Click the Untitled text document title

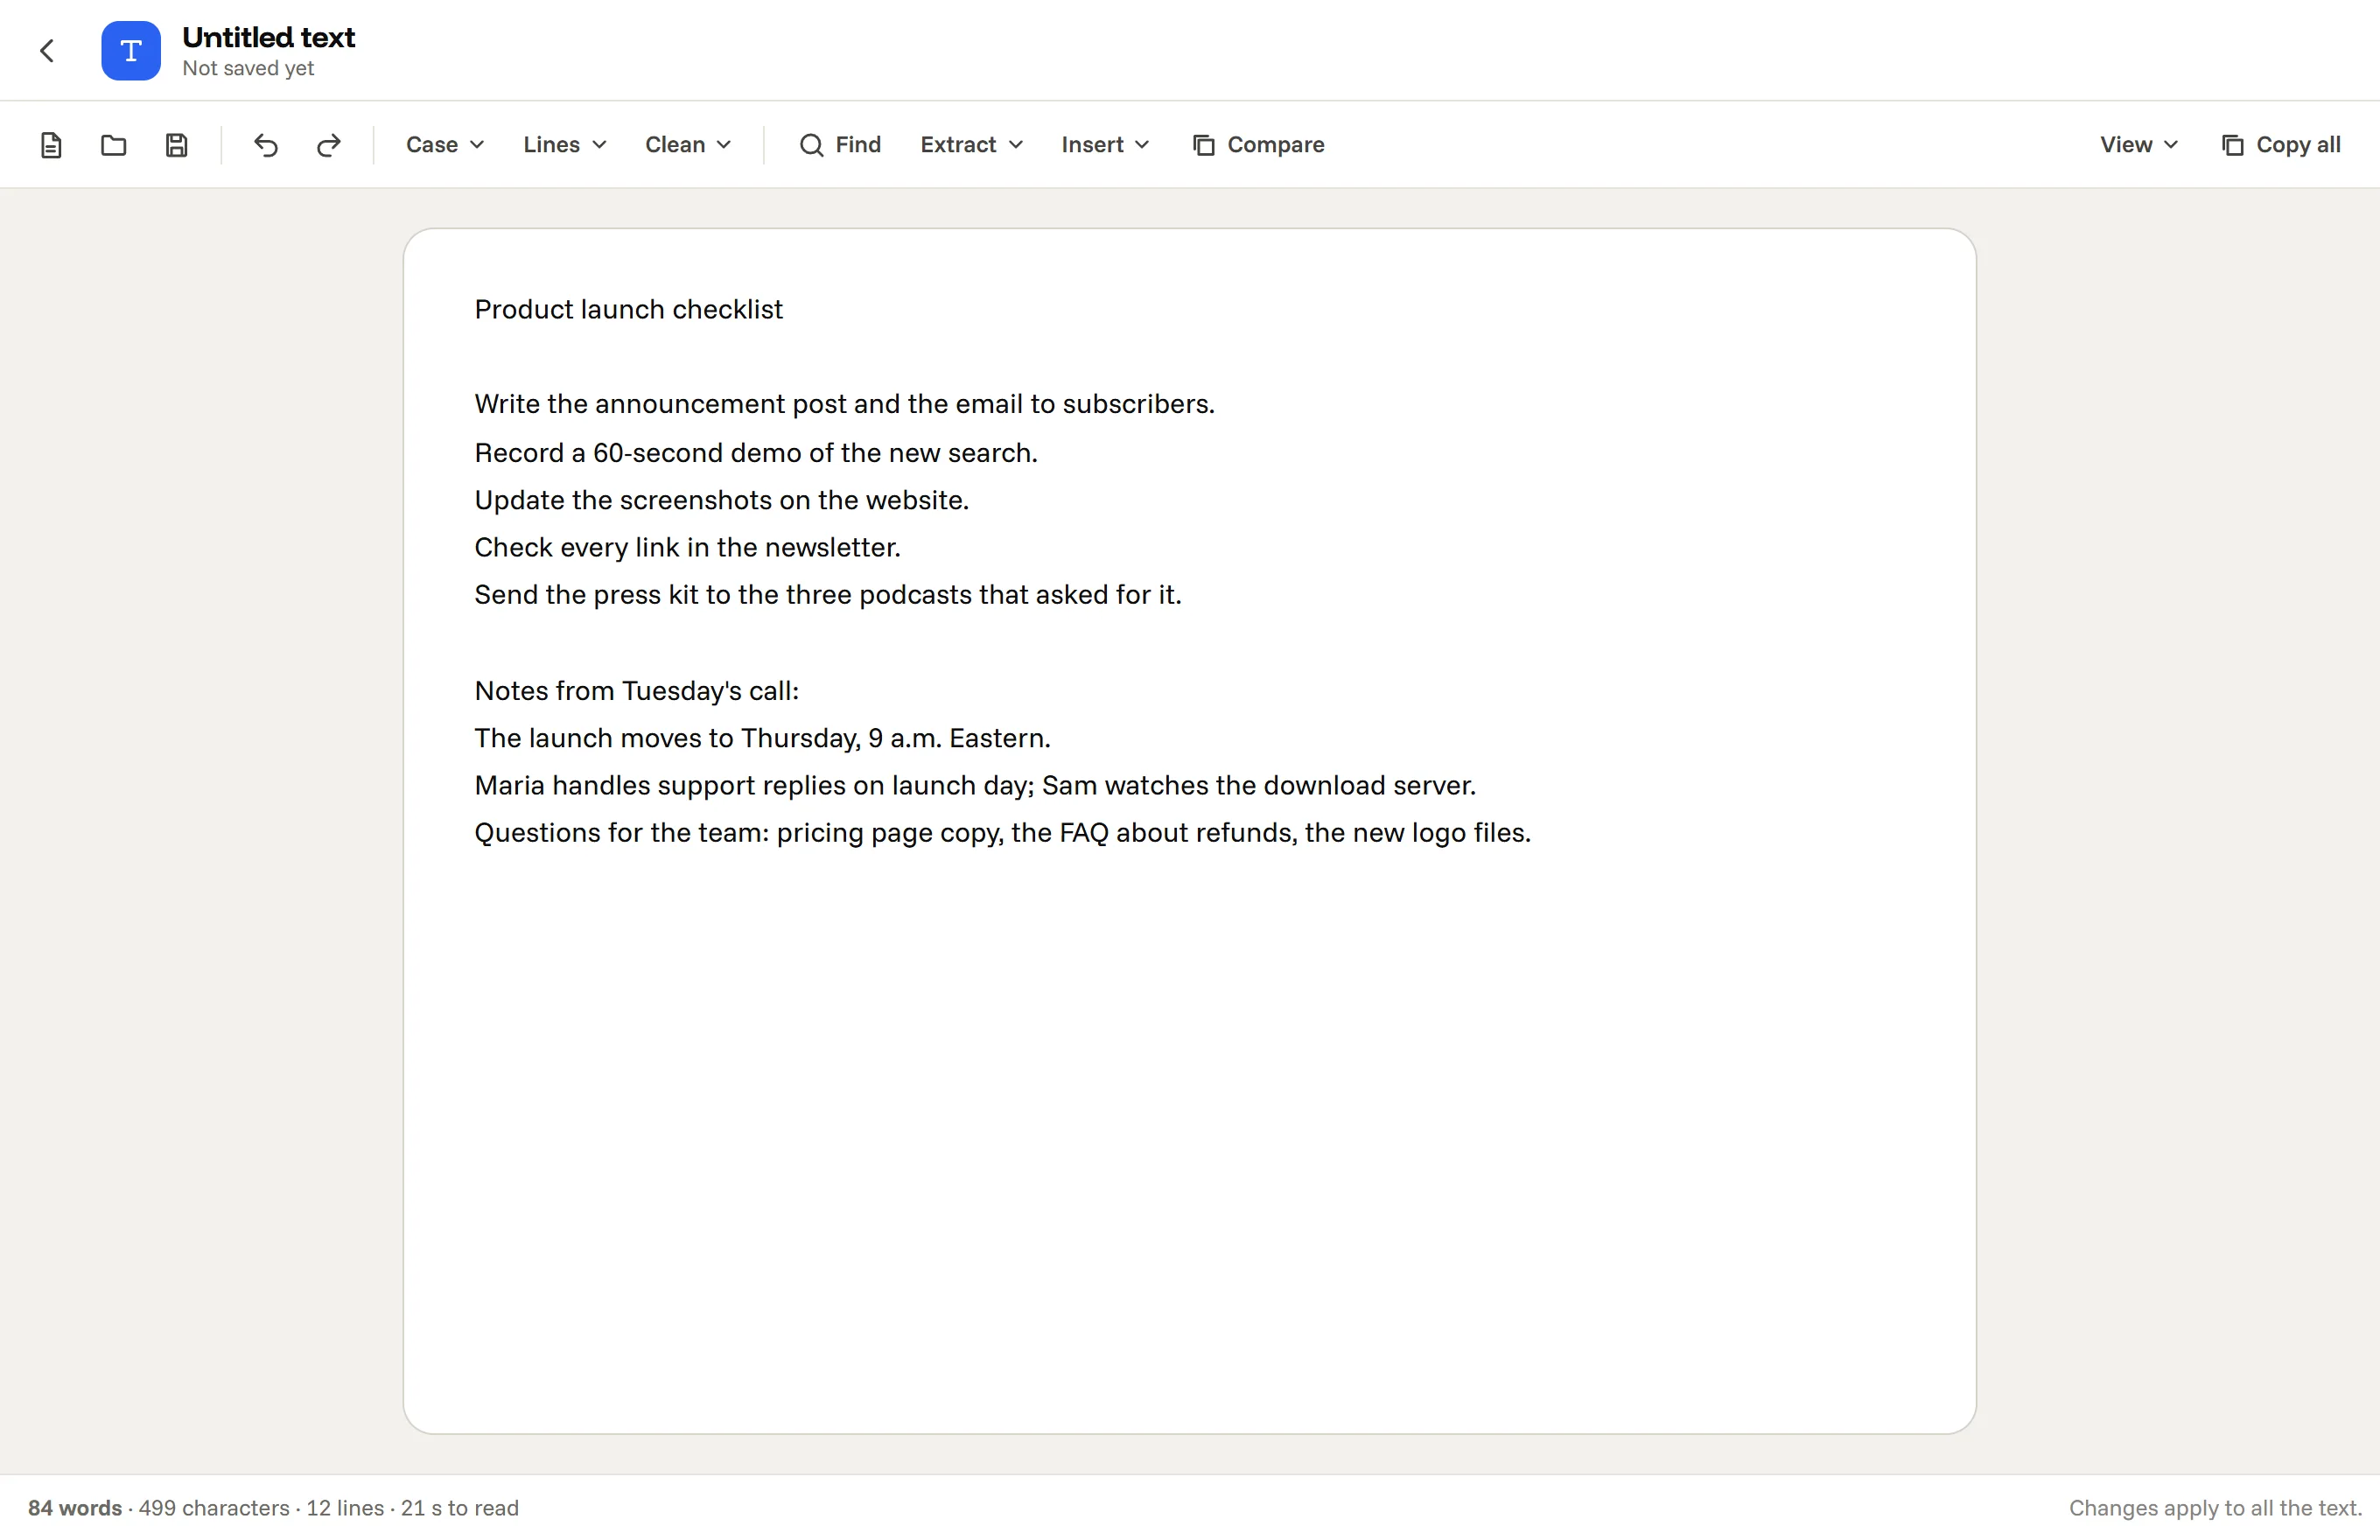pos(268,37)
